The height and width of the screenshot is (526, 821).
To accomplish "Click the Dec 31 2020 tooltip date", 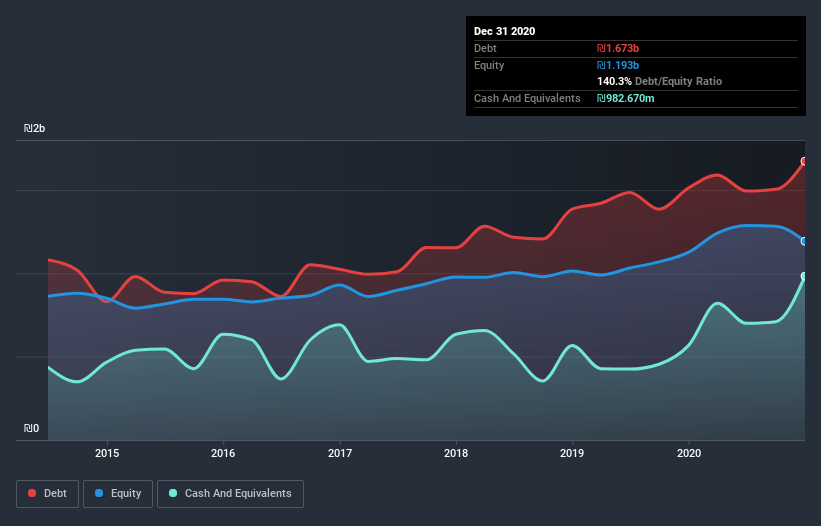I will [x=504, y=31].
